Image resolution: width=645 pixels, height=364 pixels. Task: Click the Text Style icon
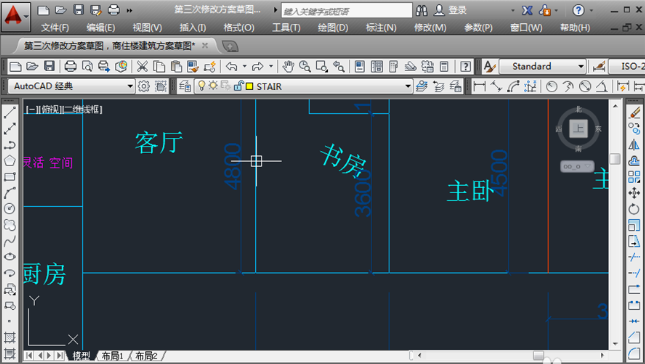490,66
